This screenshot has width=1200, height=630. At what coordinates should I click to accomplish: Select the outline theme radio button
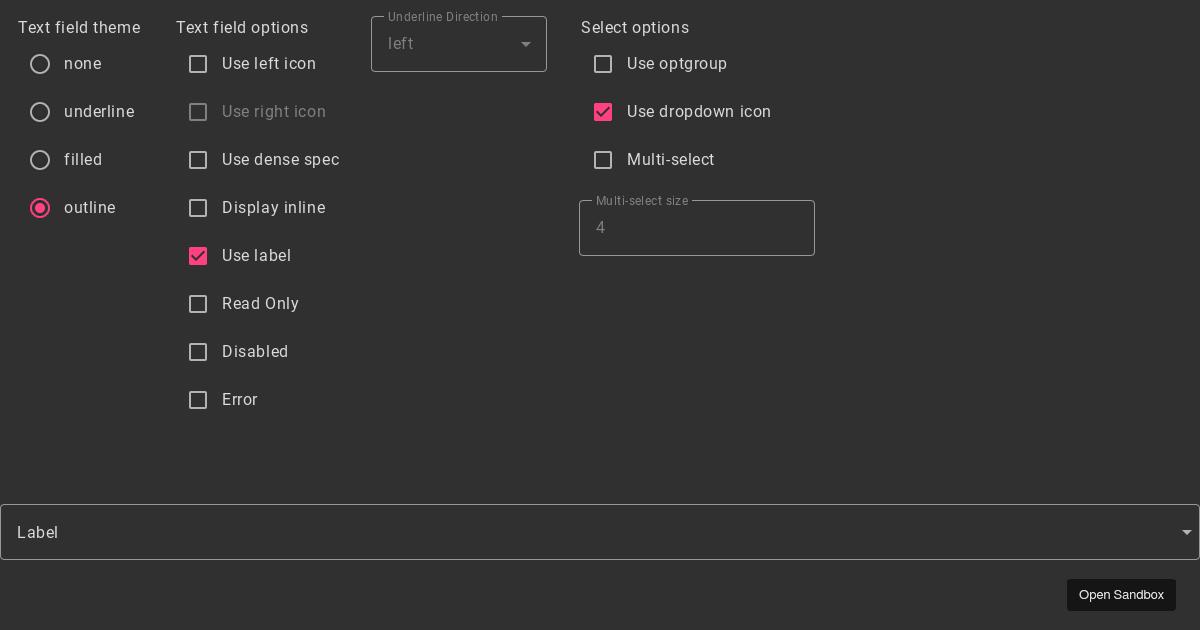point(40,208)
